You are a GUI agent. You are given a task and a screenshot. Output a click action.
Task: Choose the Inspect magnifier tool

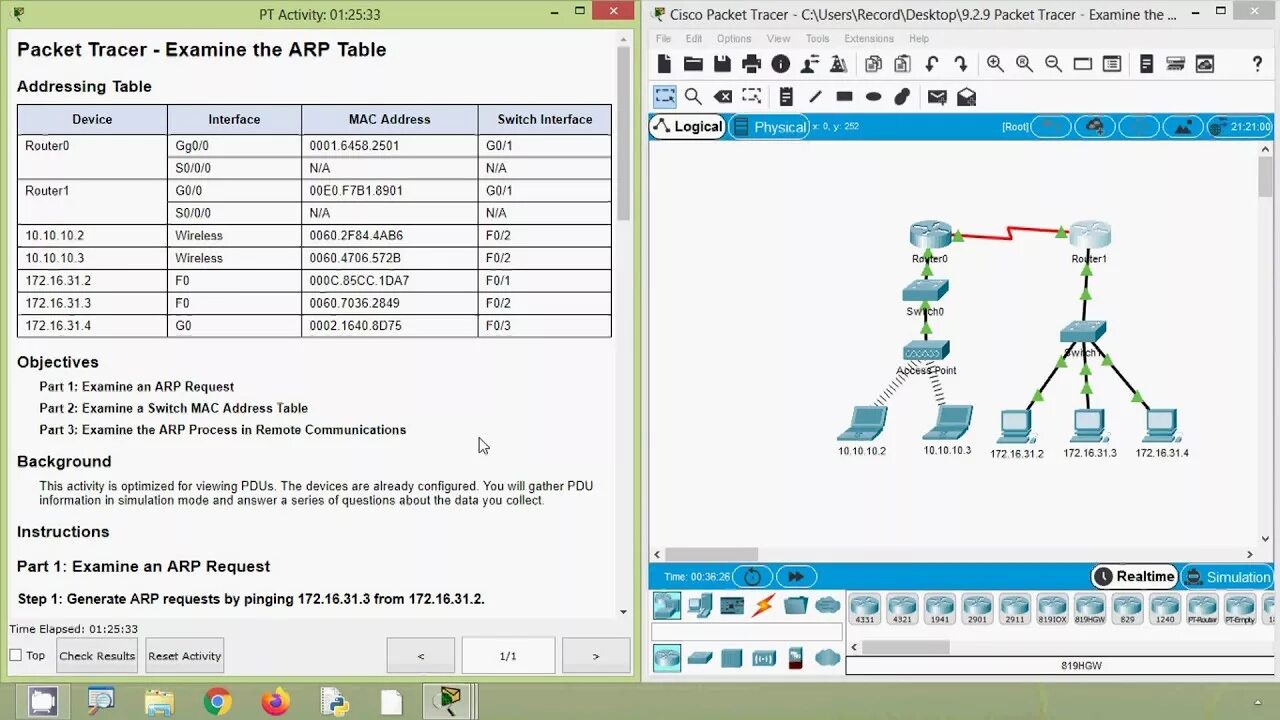tap(693, 97)
